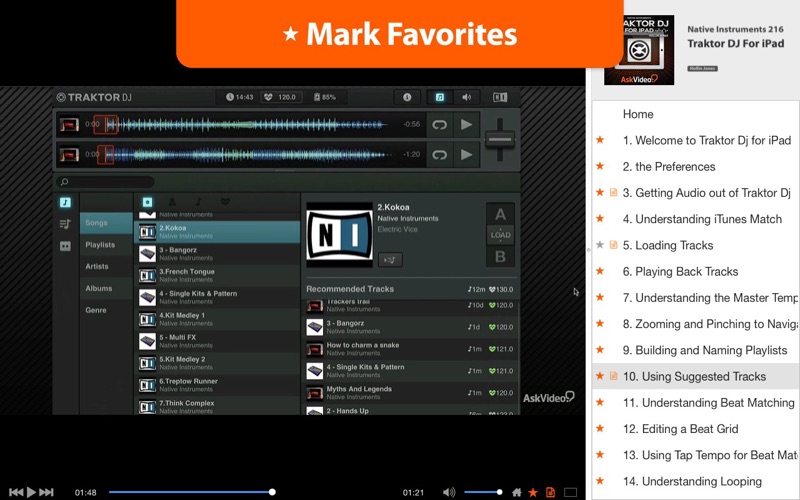The image size is (800, 500).
Task: Adjust the player volume slider
Action: 483,492
